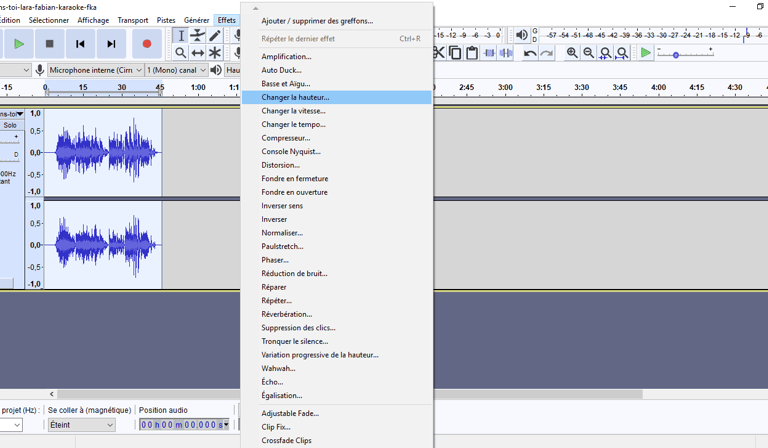
Task: Skip to end of track
Action: [x=111, y=44]
